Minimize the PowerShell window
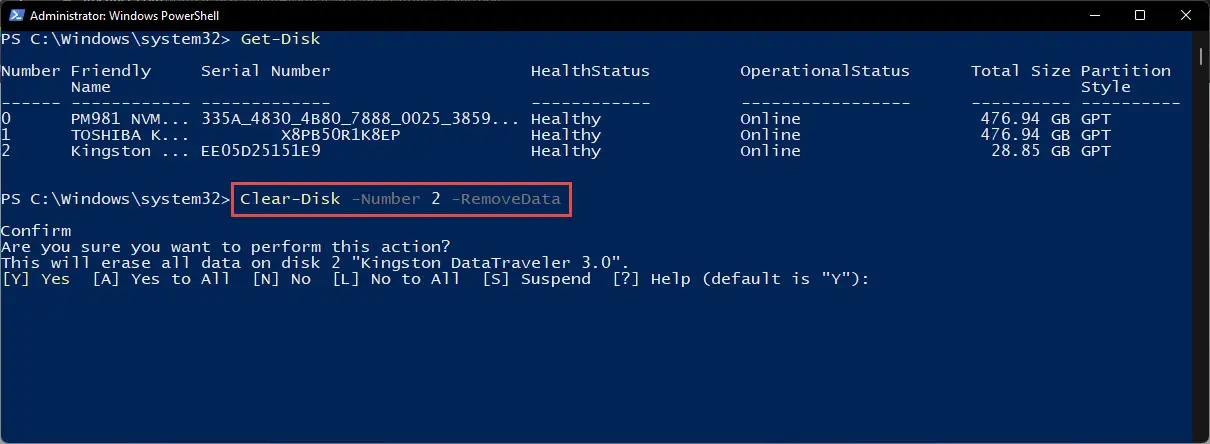Screen dimensions: 1210x444 pos(1093,15)
